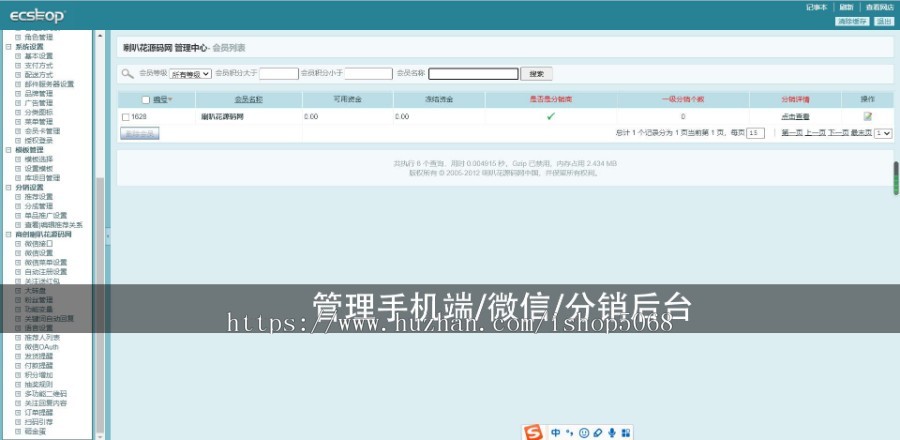Click the sidebar scrollbar up arrow
Viewport: 900px width, 440px height.
pos(100,36)
